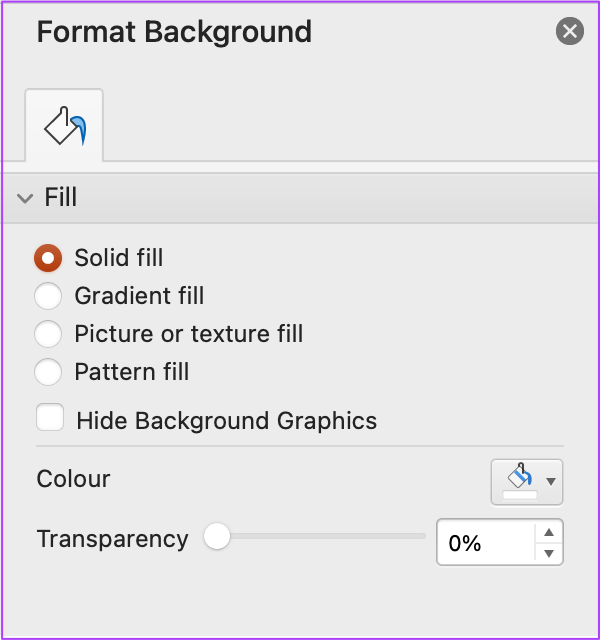Image resolution: width=600 pixels, height=640 pixels.
Task: Click the Transparency percentage input field
Action: click(x=485, y=542)
